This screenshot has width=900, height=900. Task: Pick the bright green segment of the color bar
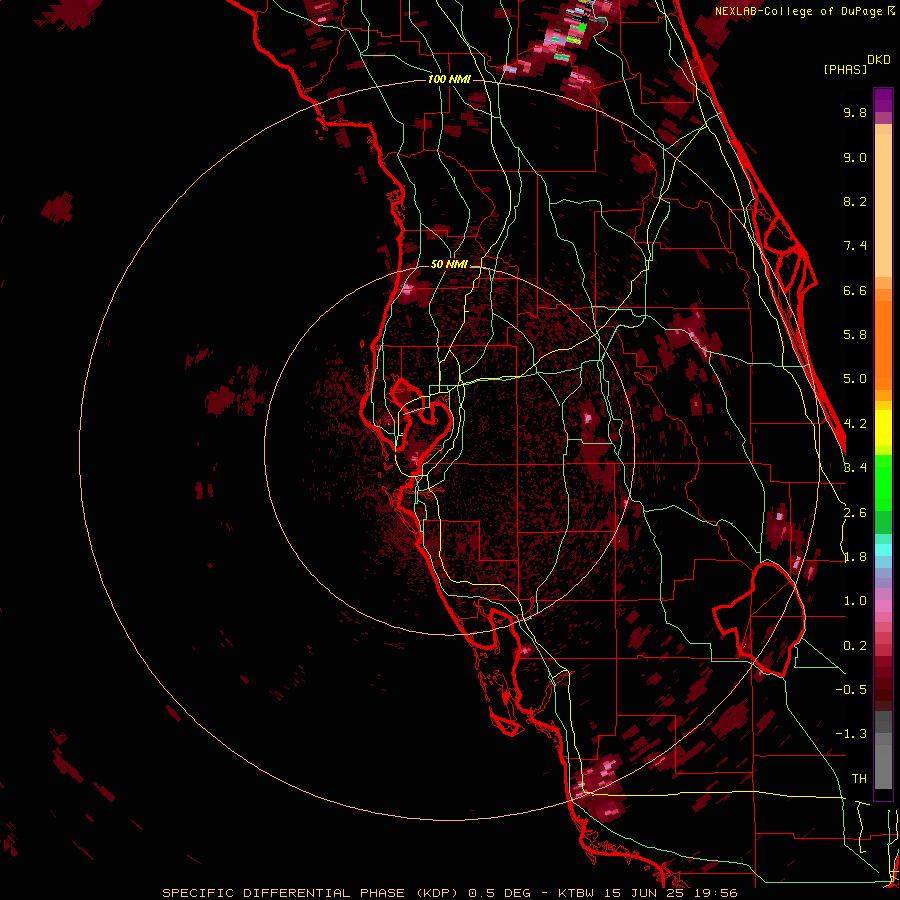pyautogui.click(x=883, y=482)
